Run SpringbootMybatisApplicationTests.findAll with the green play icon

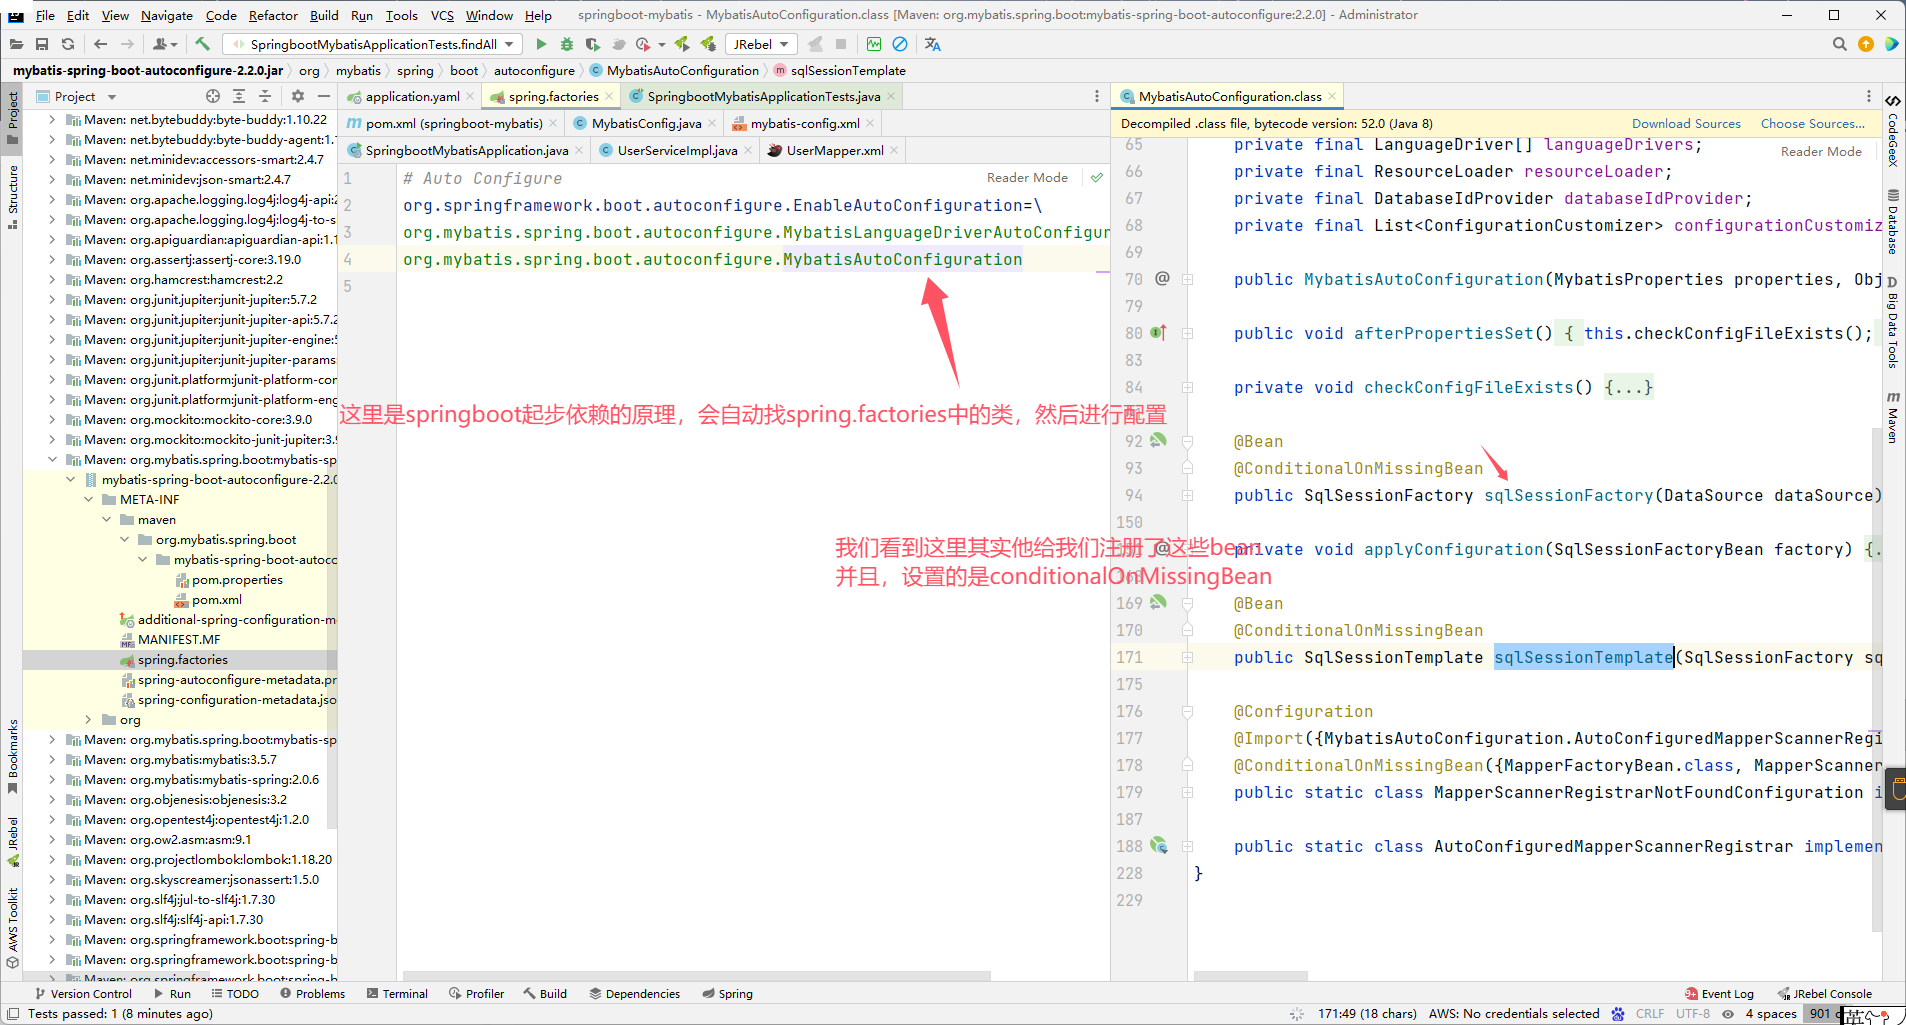(x=541, y=44)
